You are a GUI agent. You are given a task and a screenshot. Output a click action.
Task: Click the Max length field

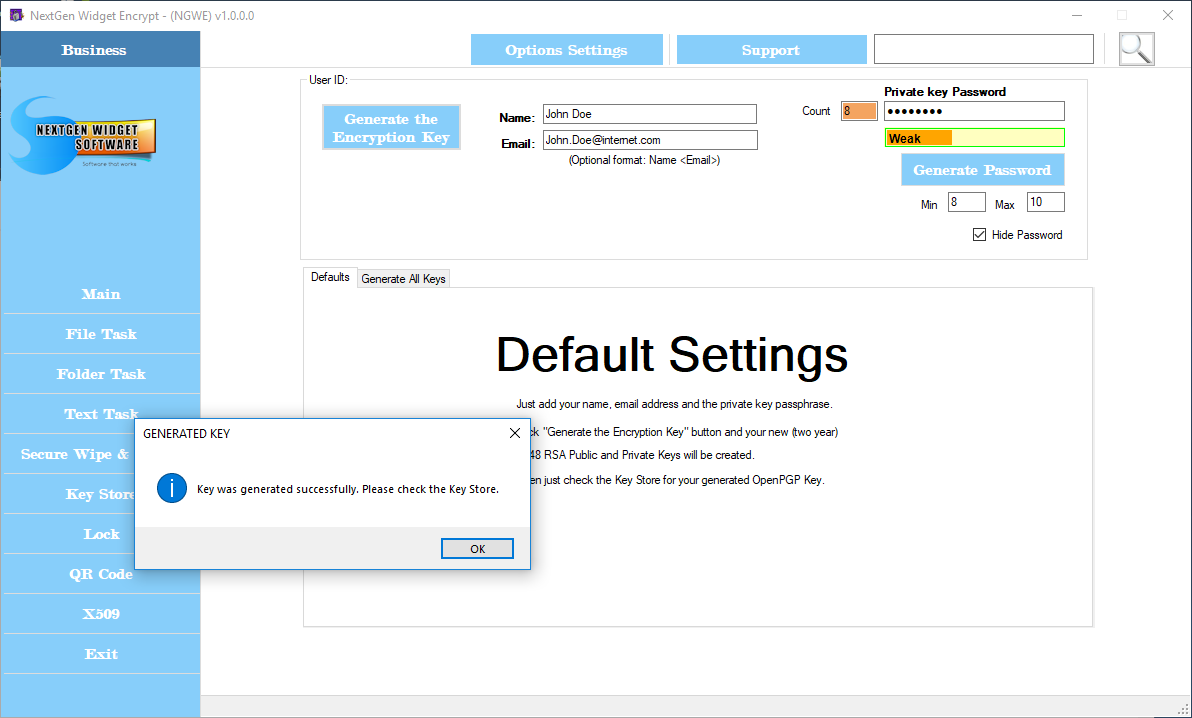(x=1045, y=202)
